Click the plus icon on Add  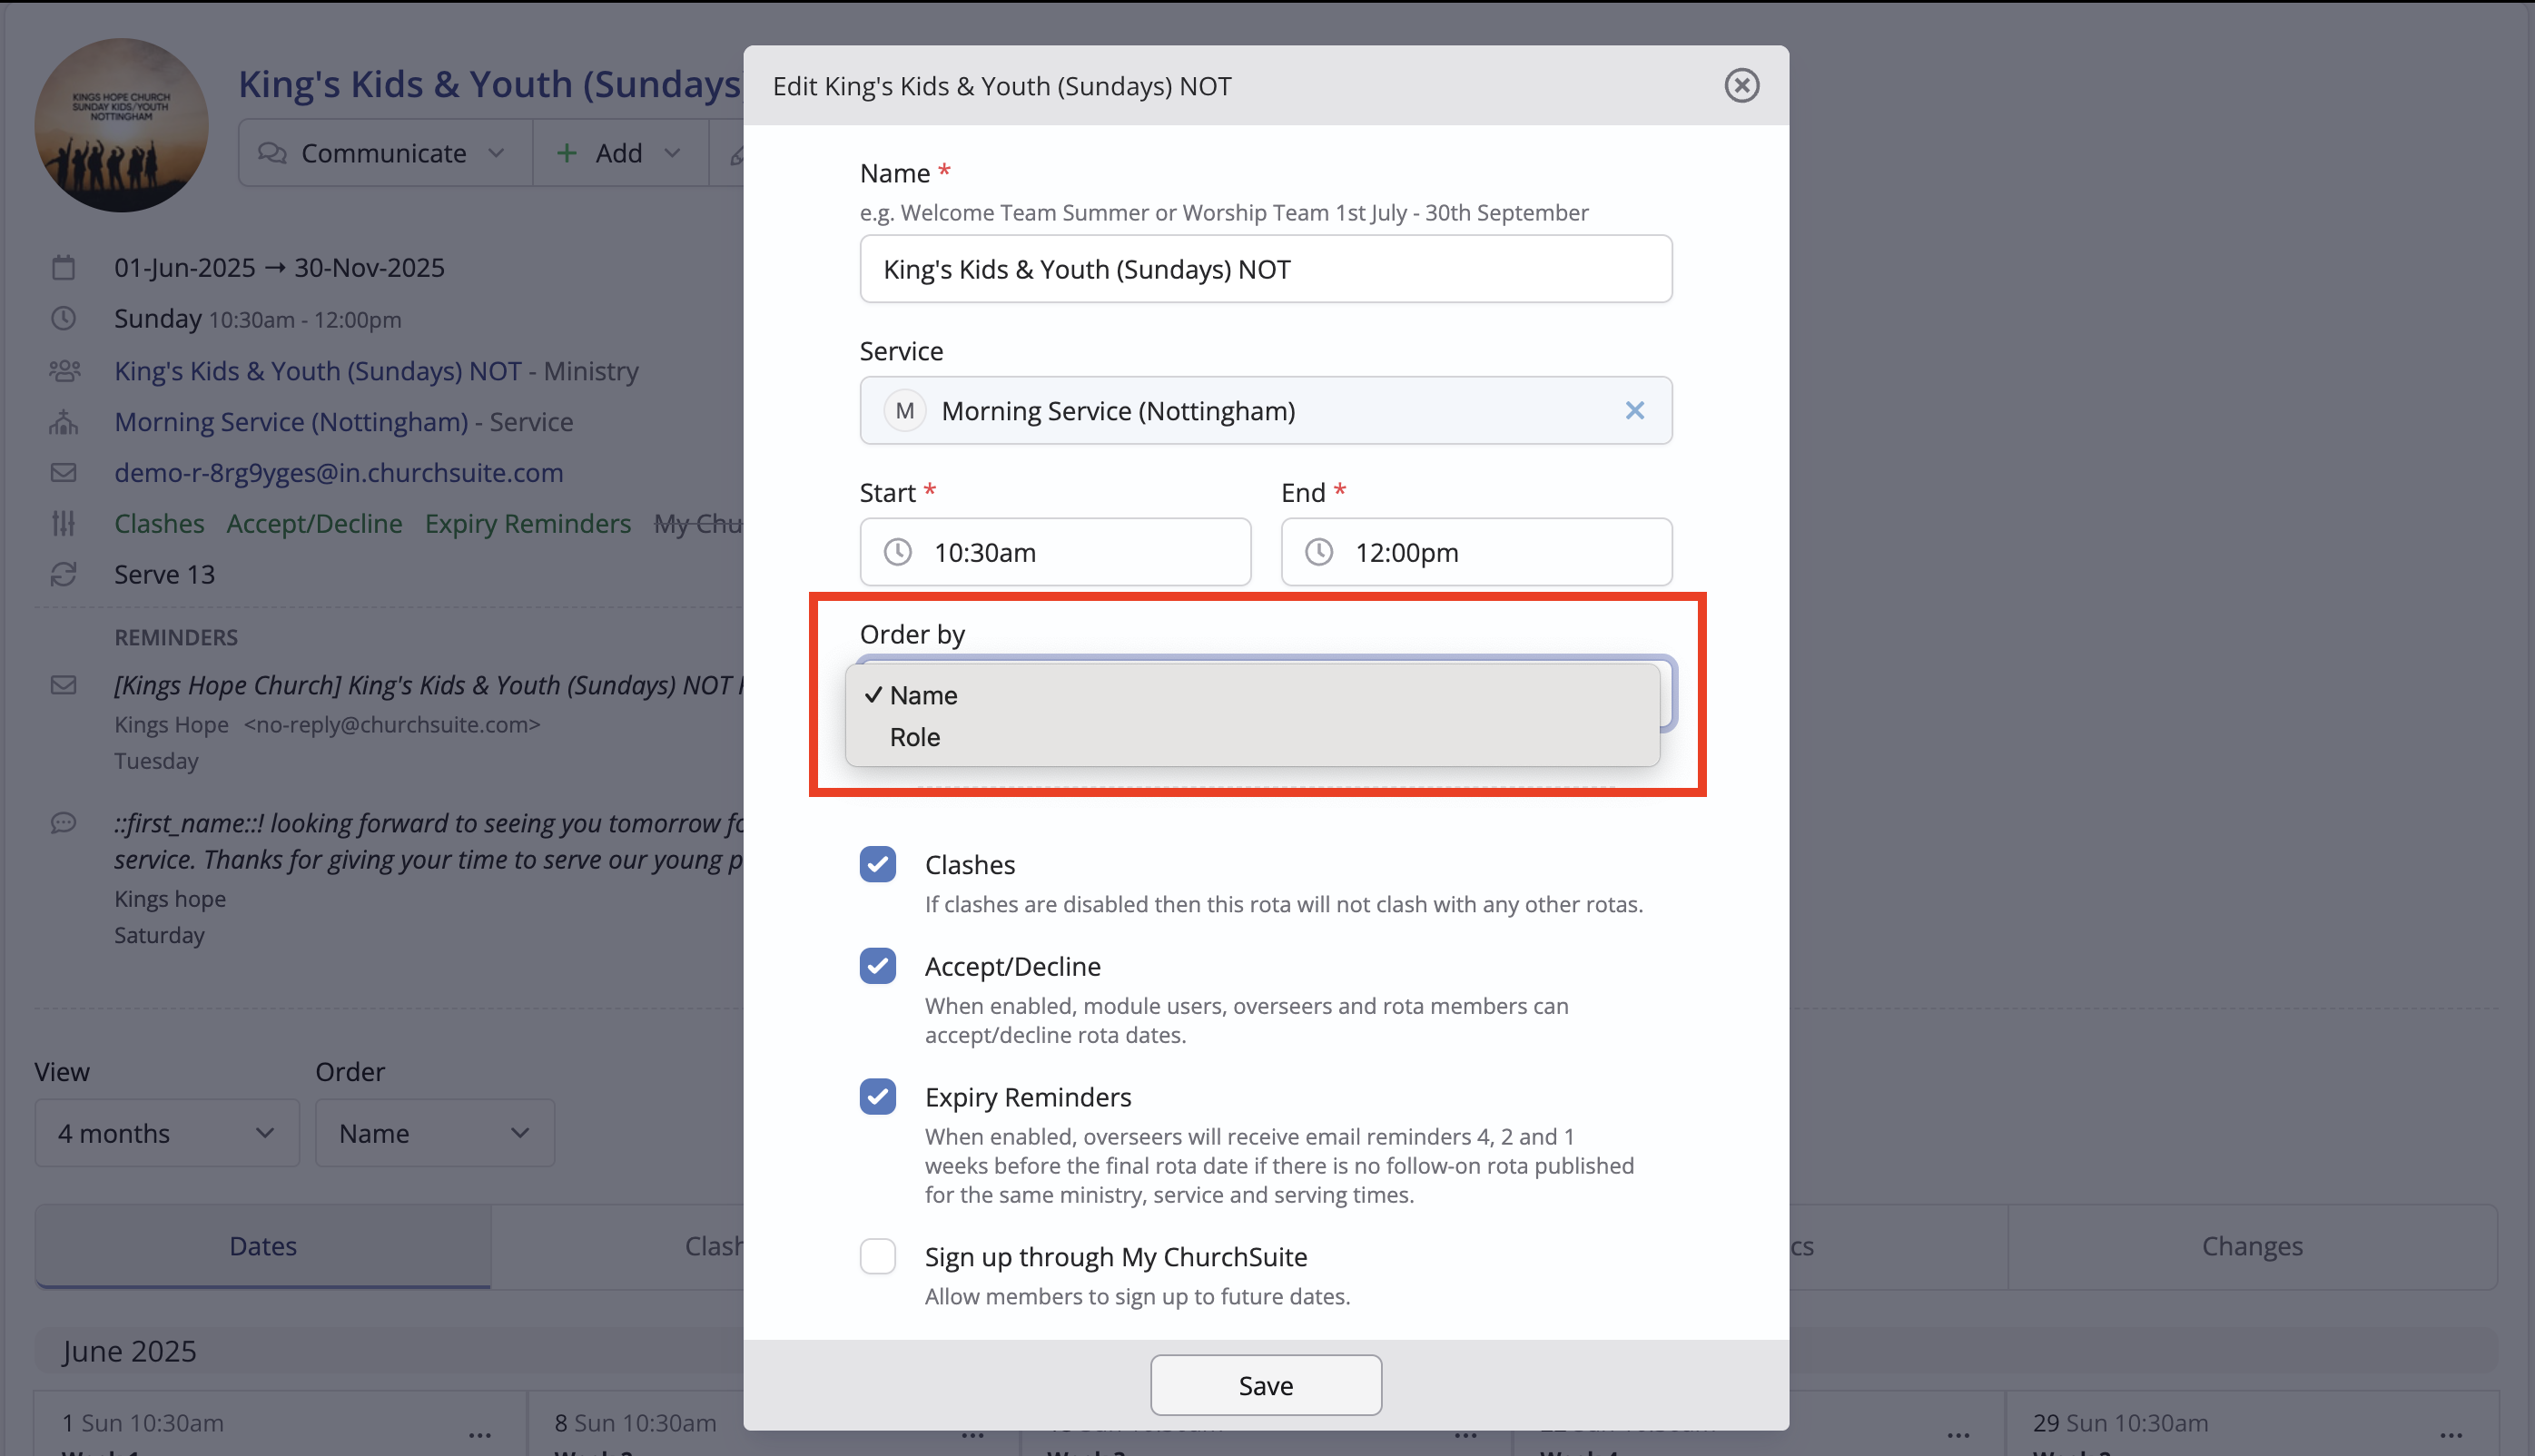[x=566, y=152]
